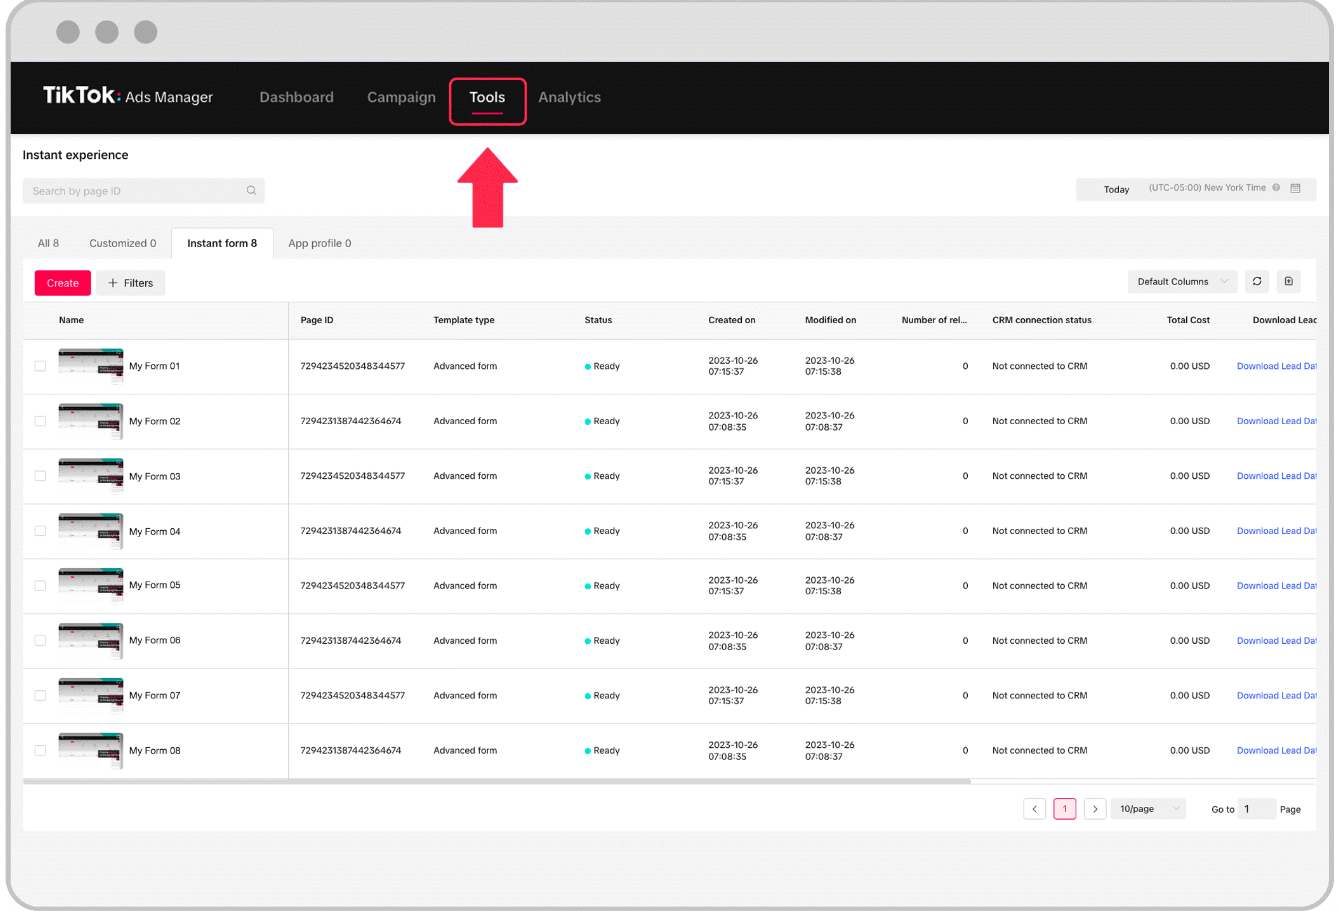Click the Total Cost column header
The image size is (1339, 911).
tap(1188, 320)
